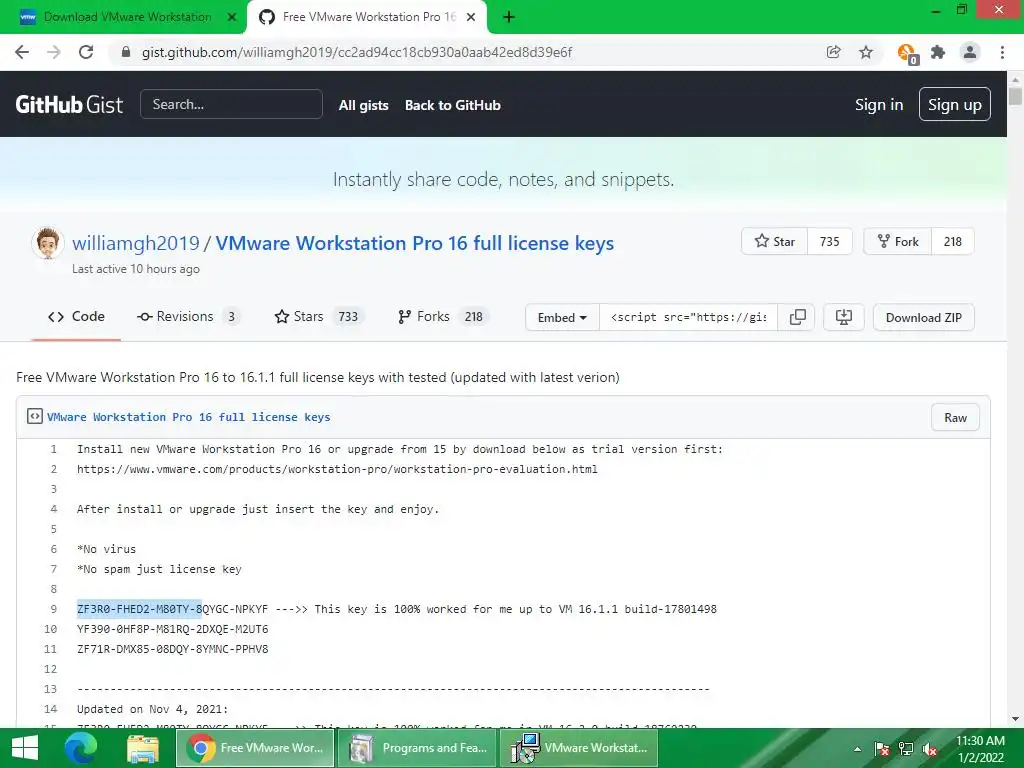1024x768 pixels.
Task: Go Back to GitHub
Action: [x=453, y=105]
